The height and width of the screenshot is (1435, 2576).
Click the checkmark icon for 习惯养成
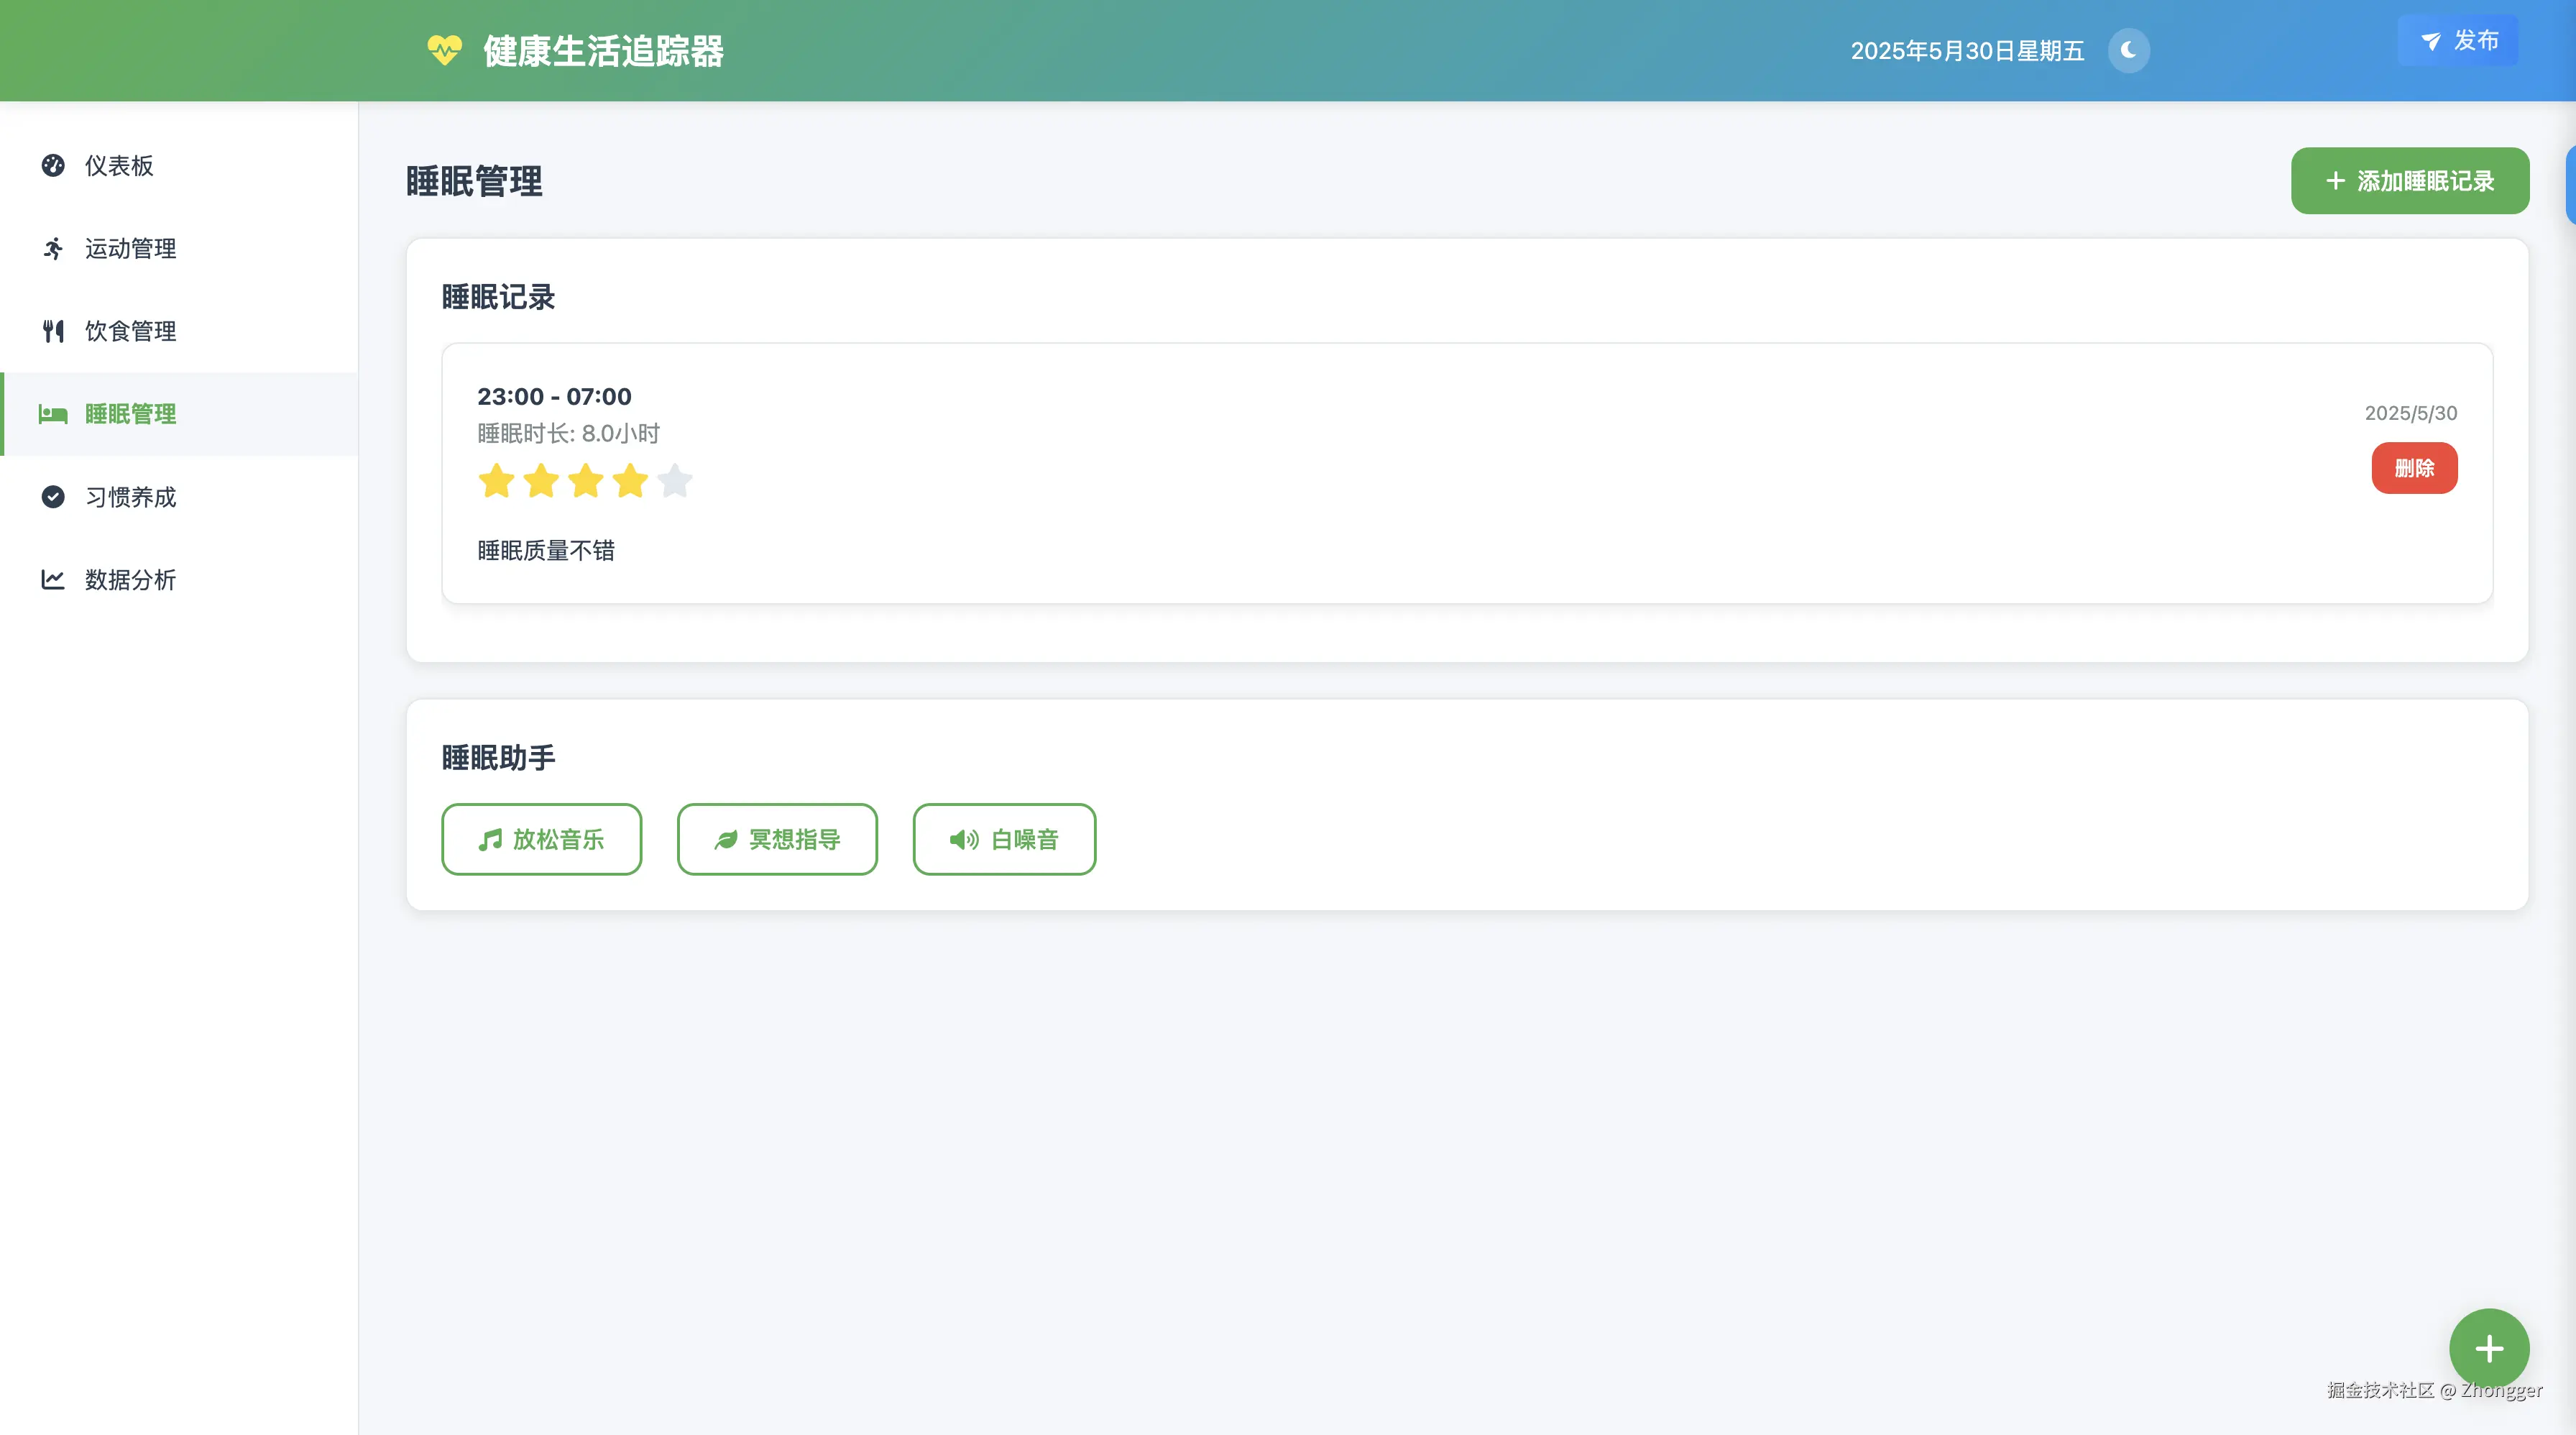tap(53, 497)
